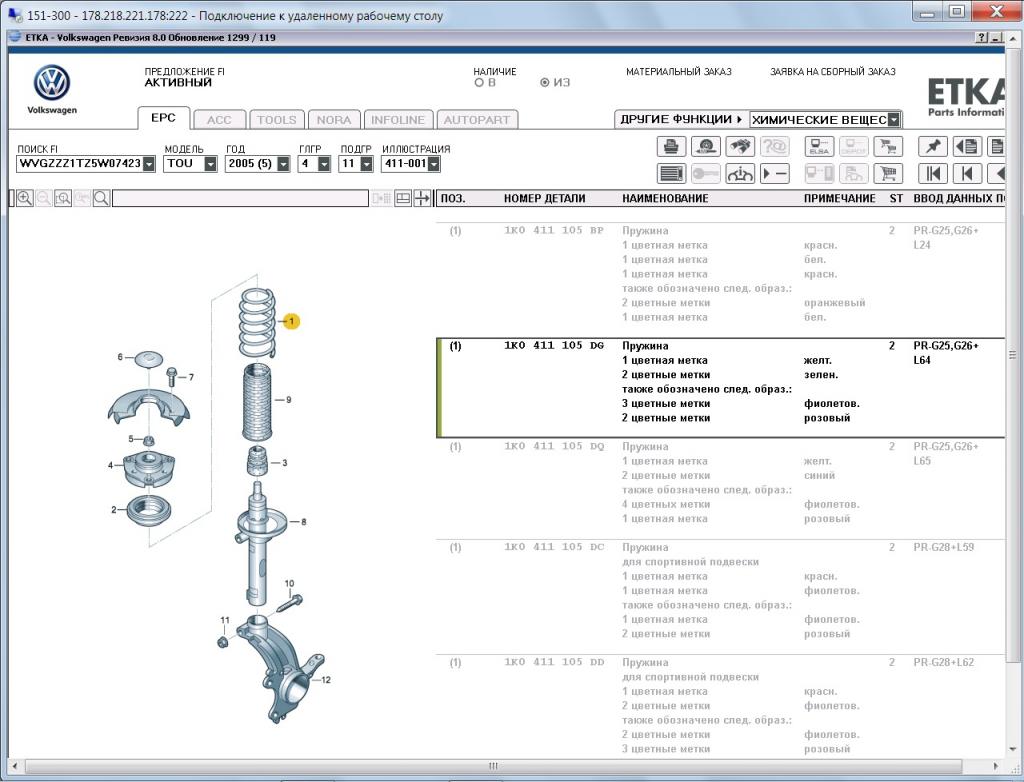Go to previous illustration (bar arrow icon)
This screenshot has width=1024, height=782.
tap(967, 174)
